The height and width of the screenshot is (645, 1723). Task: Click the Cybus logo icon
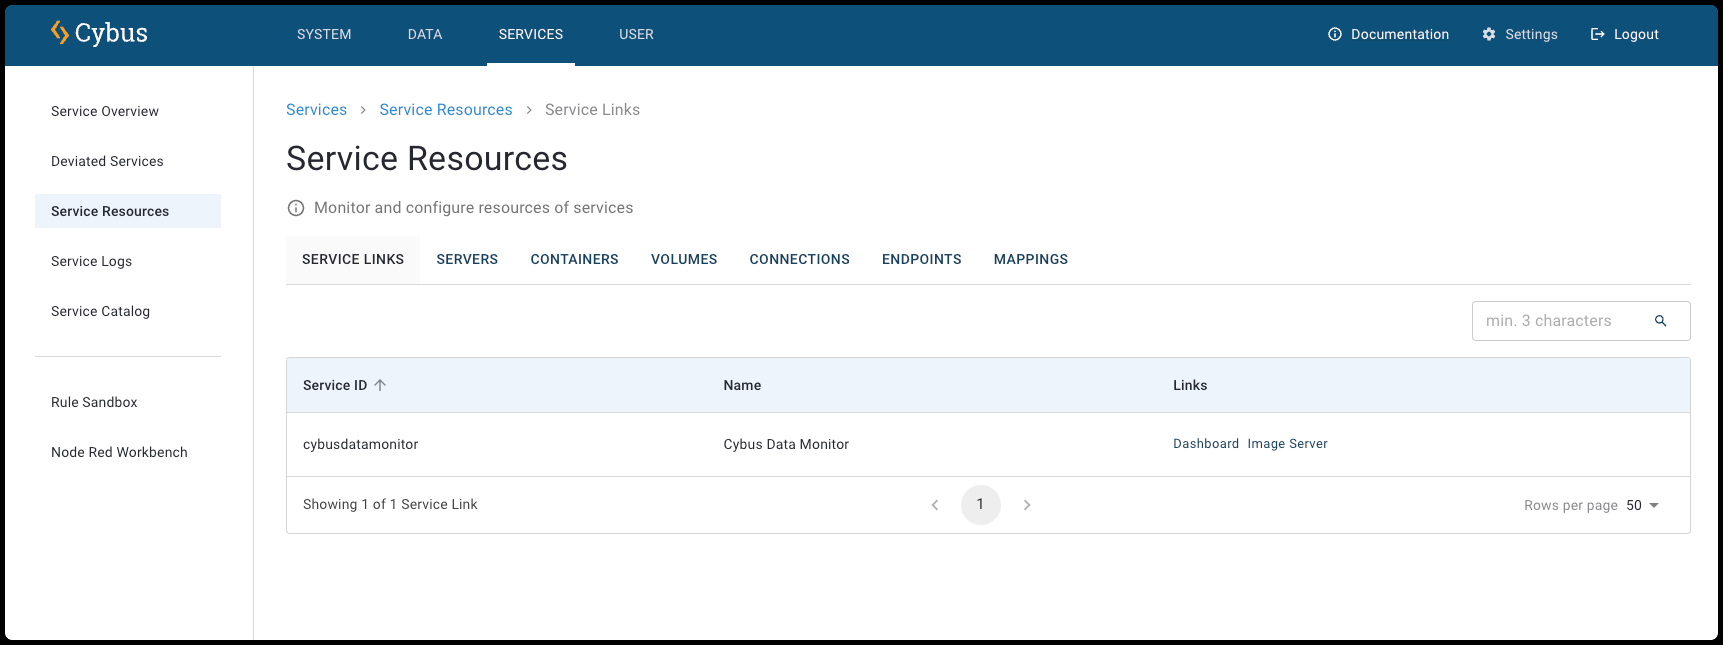pos(60,33)
